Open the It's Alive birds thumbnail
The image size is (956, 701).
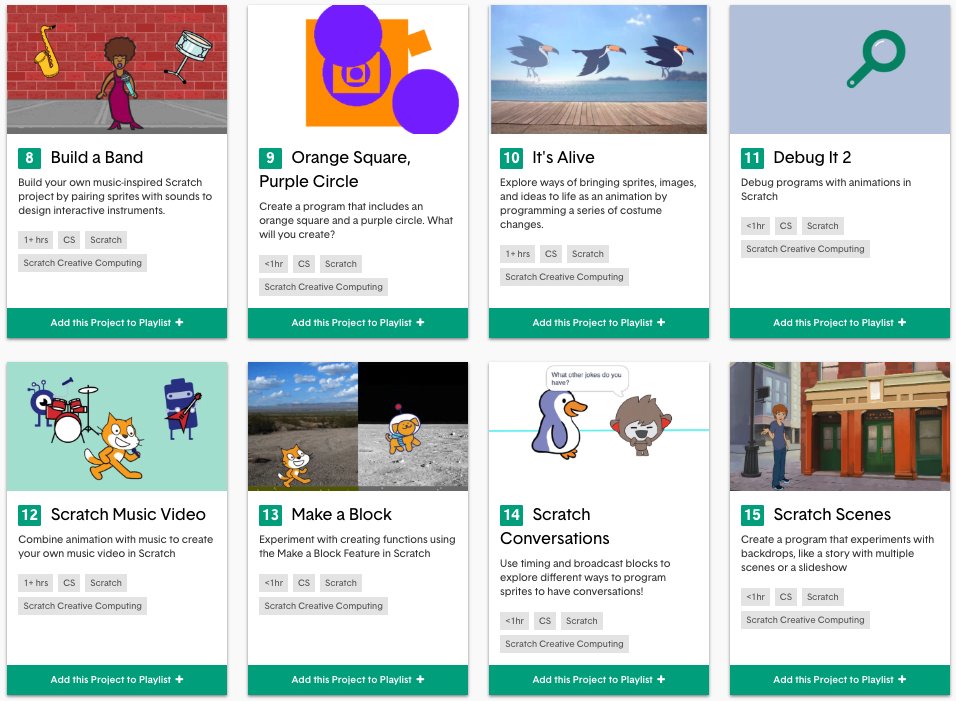tap(599, 69)
